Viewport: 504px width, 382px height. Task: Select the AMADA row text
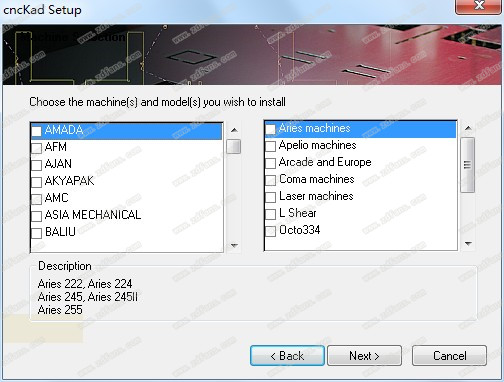pyautogui.click(x=64, y=130)
